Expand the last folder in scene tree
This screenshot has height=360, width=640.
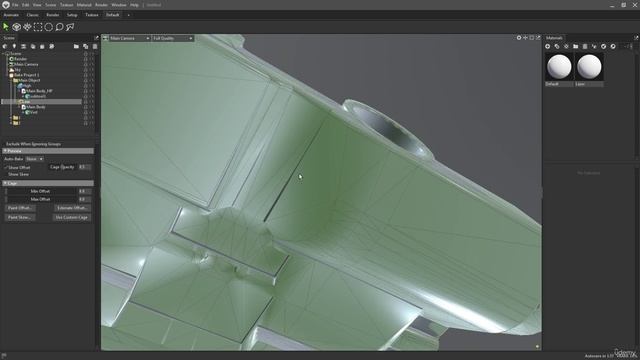tap(11, 123)
